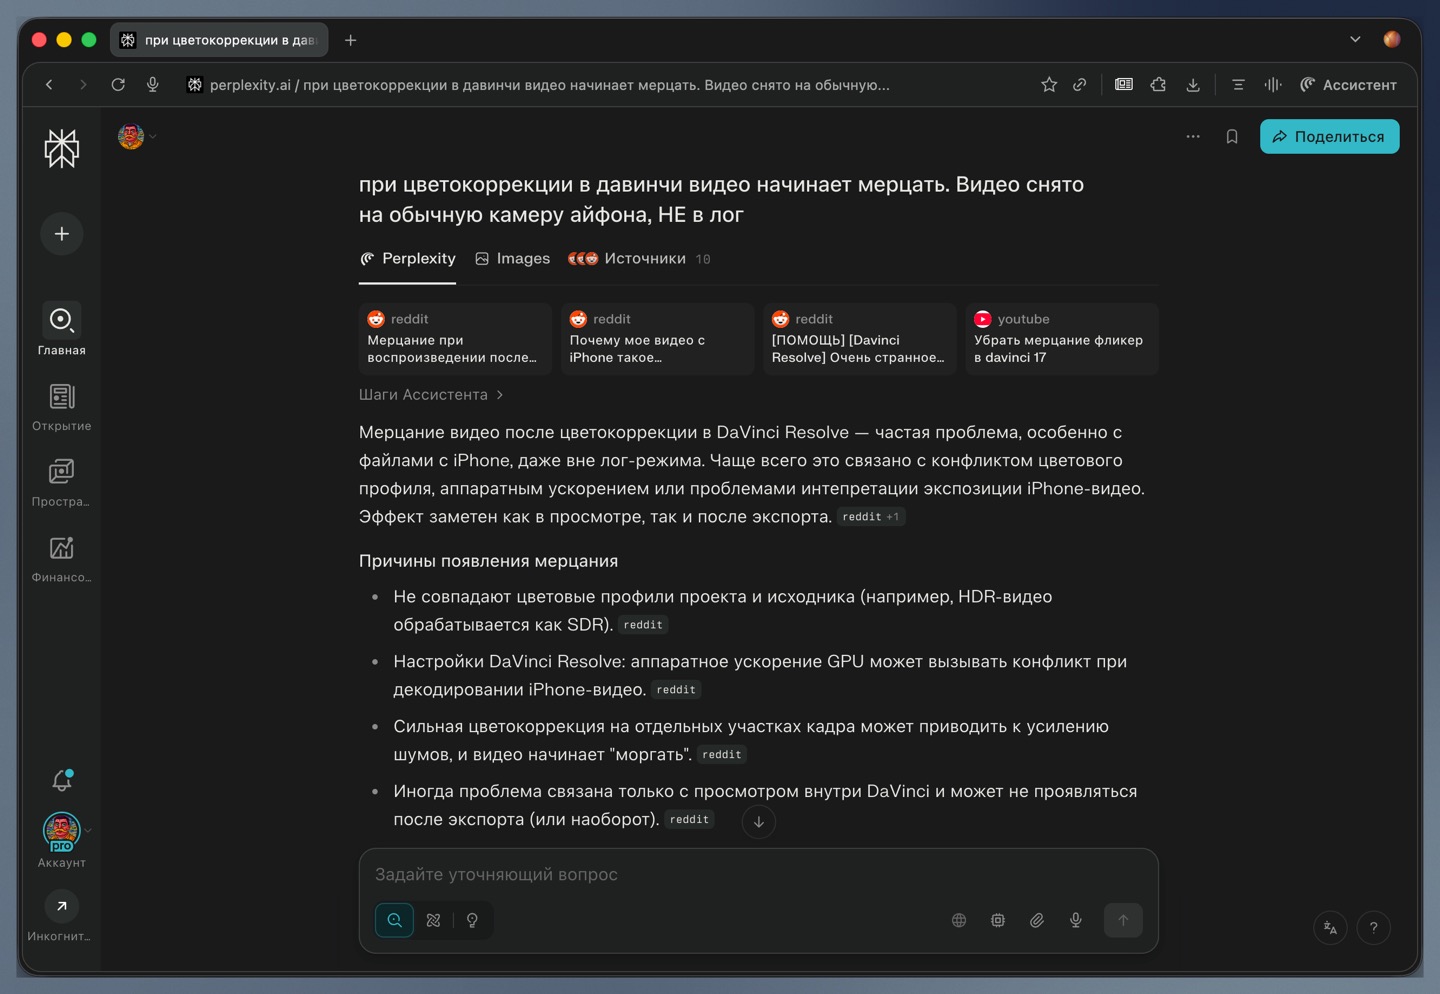Switch to the Perplexity answer tab

point(408,259)
